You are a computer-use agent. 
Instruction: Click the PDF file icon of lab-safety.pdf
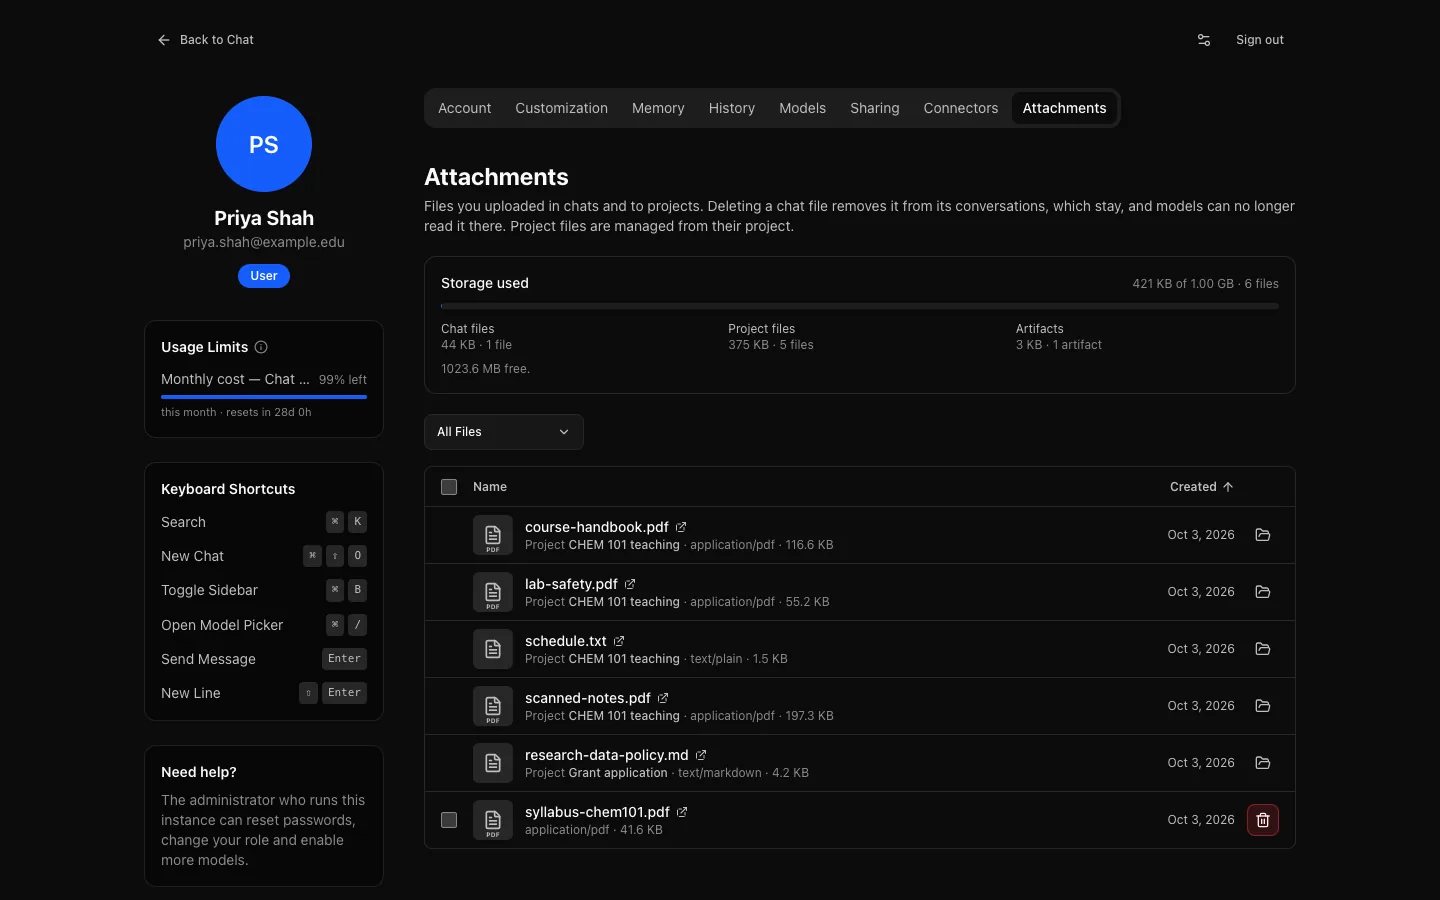coord(493,592)
